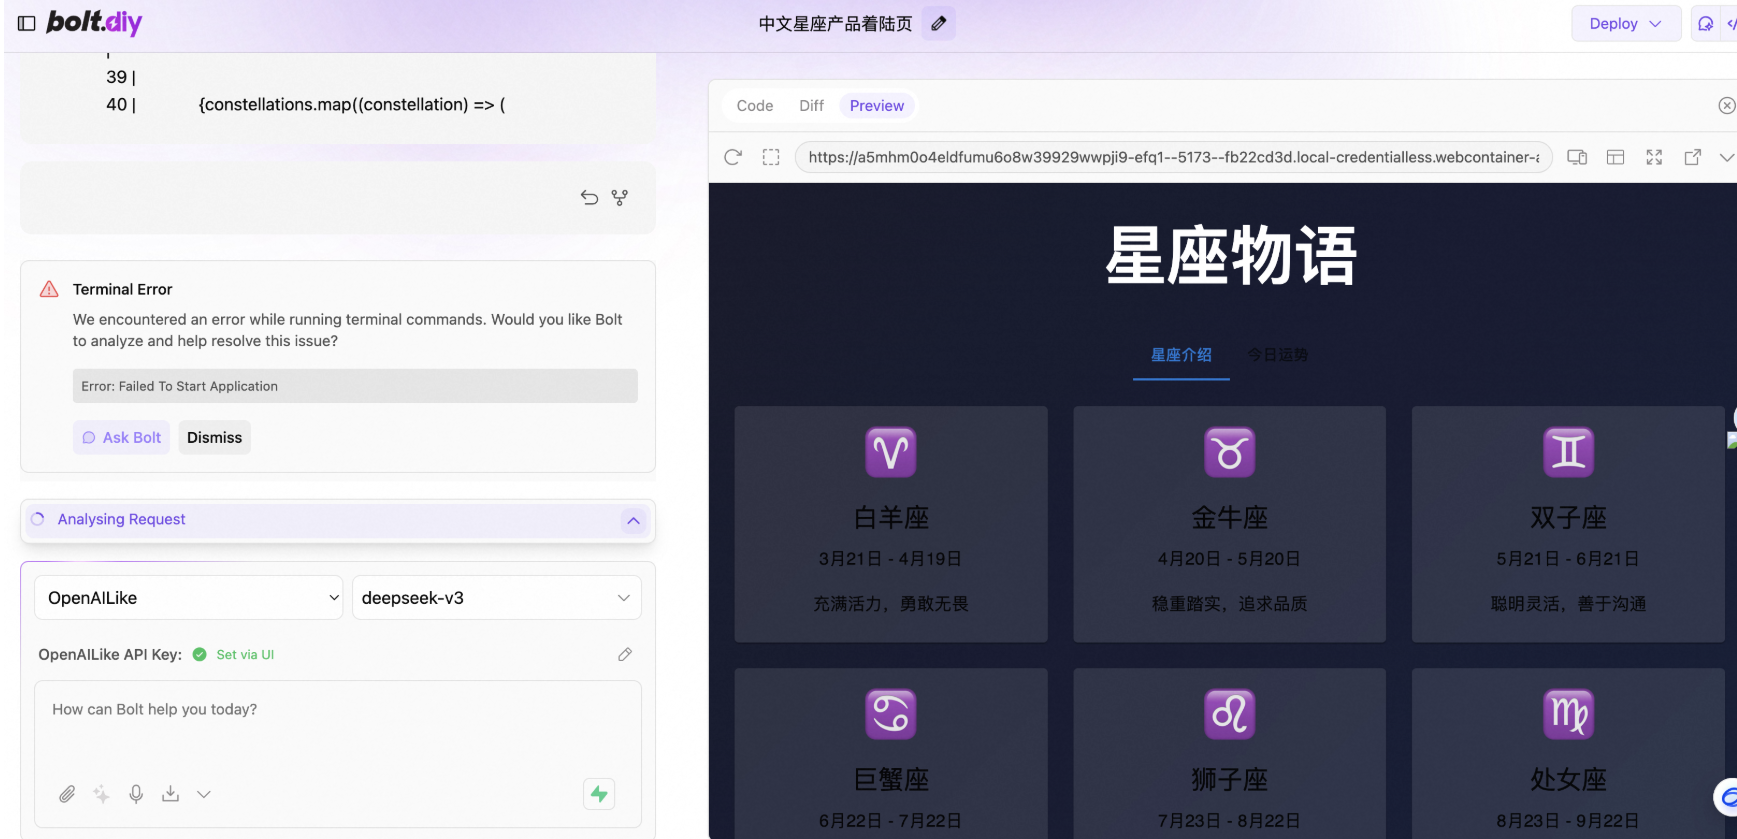Switch to the 今日运势 tab
This screenshot has height=839, width=1737.
tap(1278, 355)
